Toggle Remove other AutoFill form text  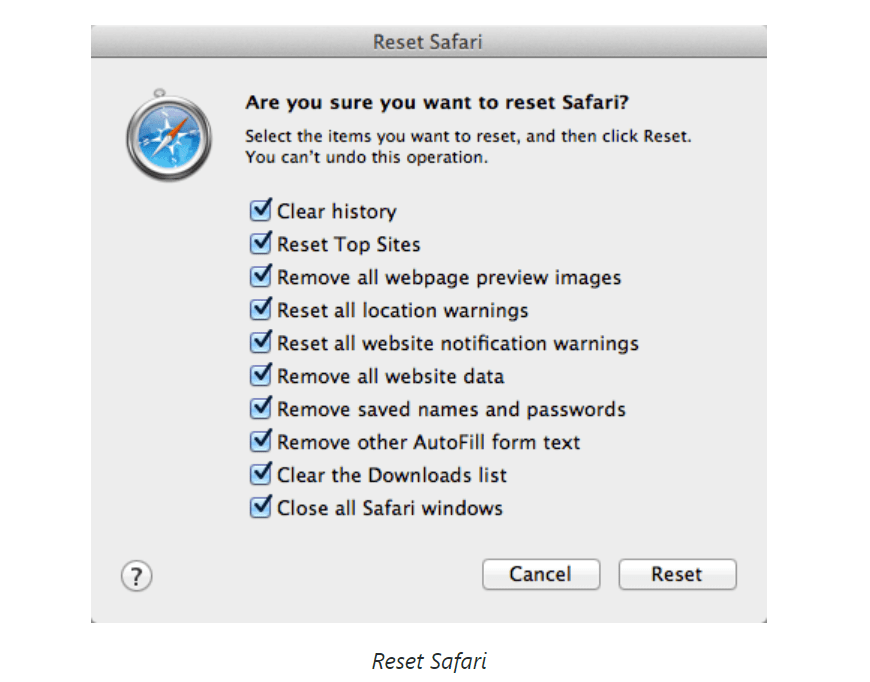(x=260, y=441)
